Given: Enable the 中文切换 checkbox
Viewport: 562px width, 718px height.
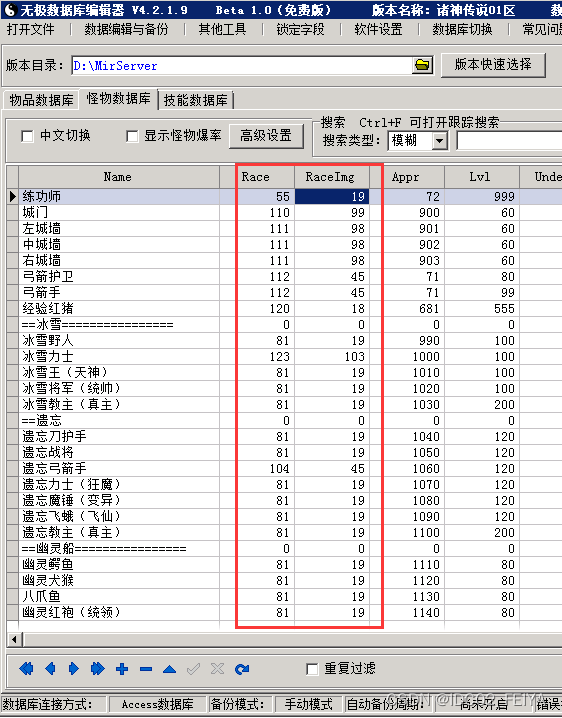Looking at the screenshot, I should click(27, 136).
